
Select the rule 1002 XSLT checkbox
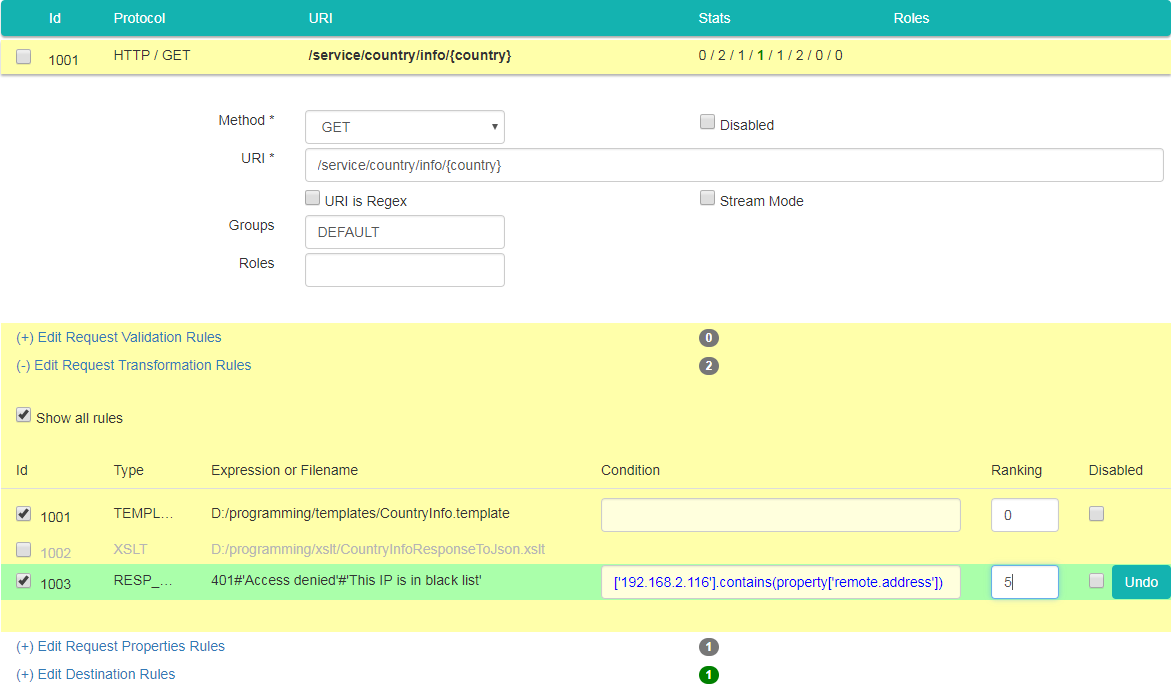24,550
